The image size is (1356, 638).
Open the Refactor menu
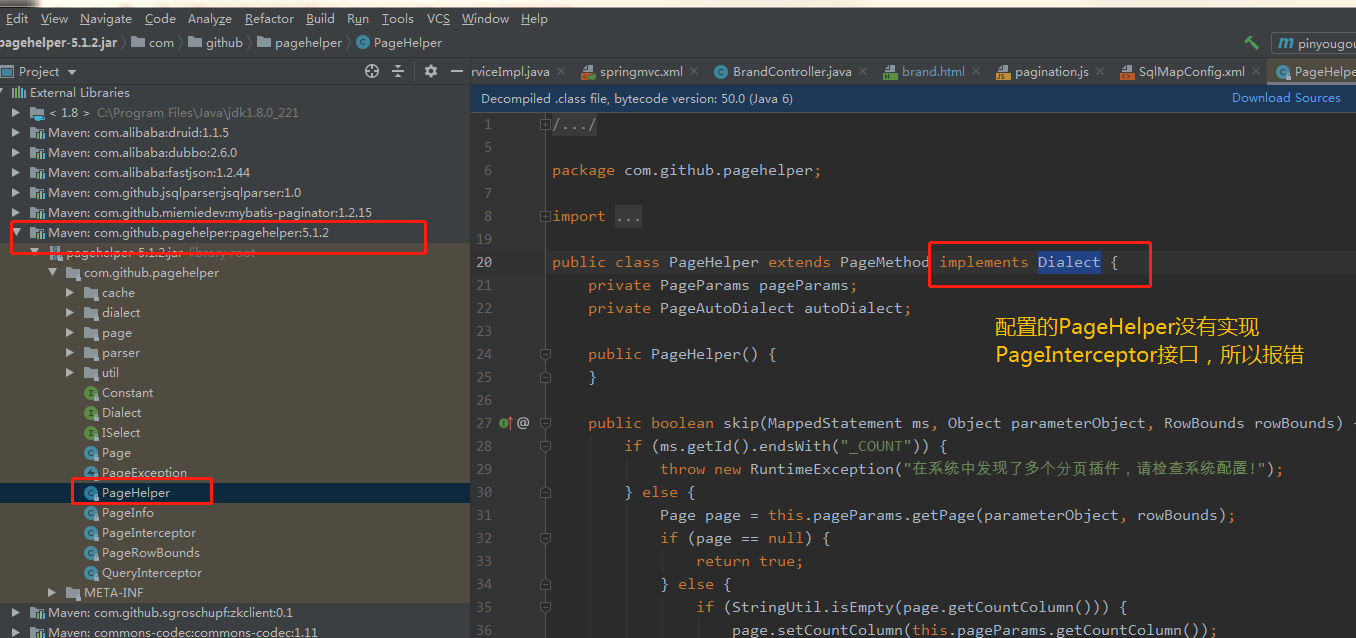pos(269,19)
